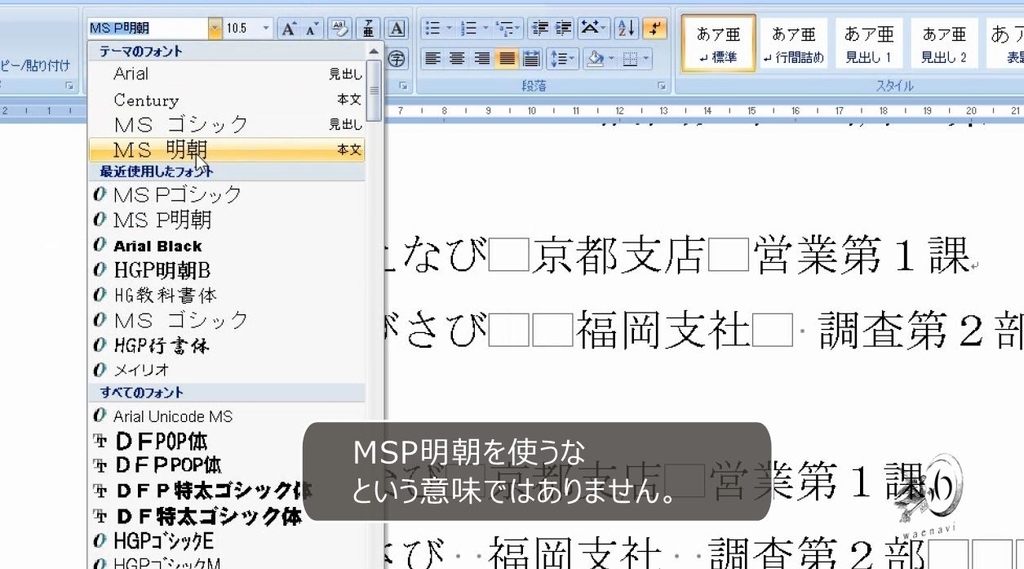Screen dimensions: 1024x569
Task: Open the Paragraph (段落) dialog launcher
Action: point(662,86)
